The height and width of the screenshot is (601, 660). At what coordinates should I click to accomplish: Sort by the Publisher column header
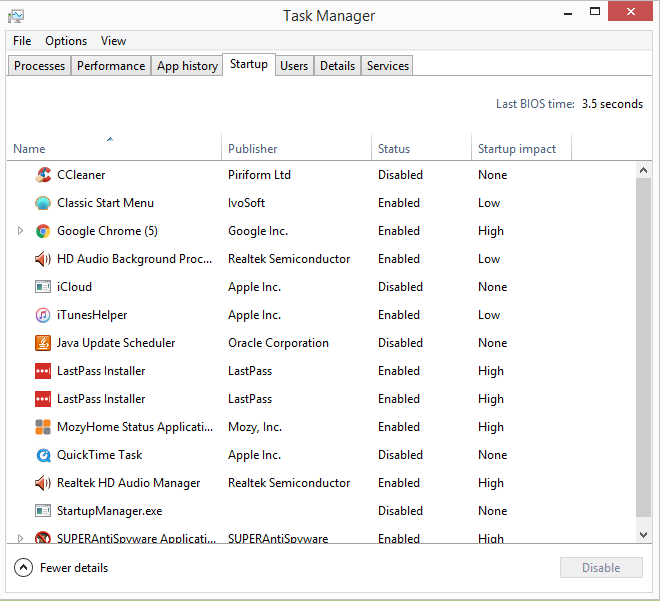coord(296,147)
